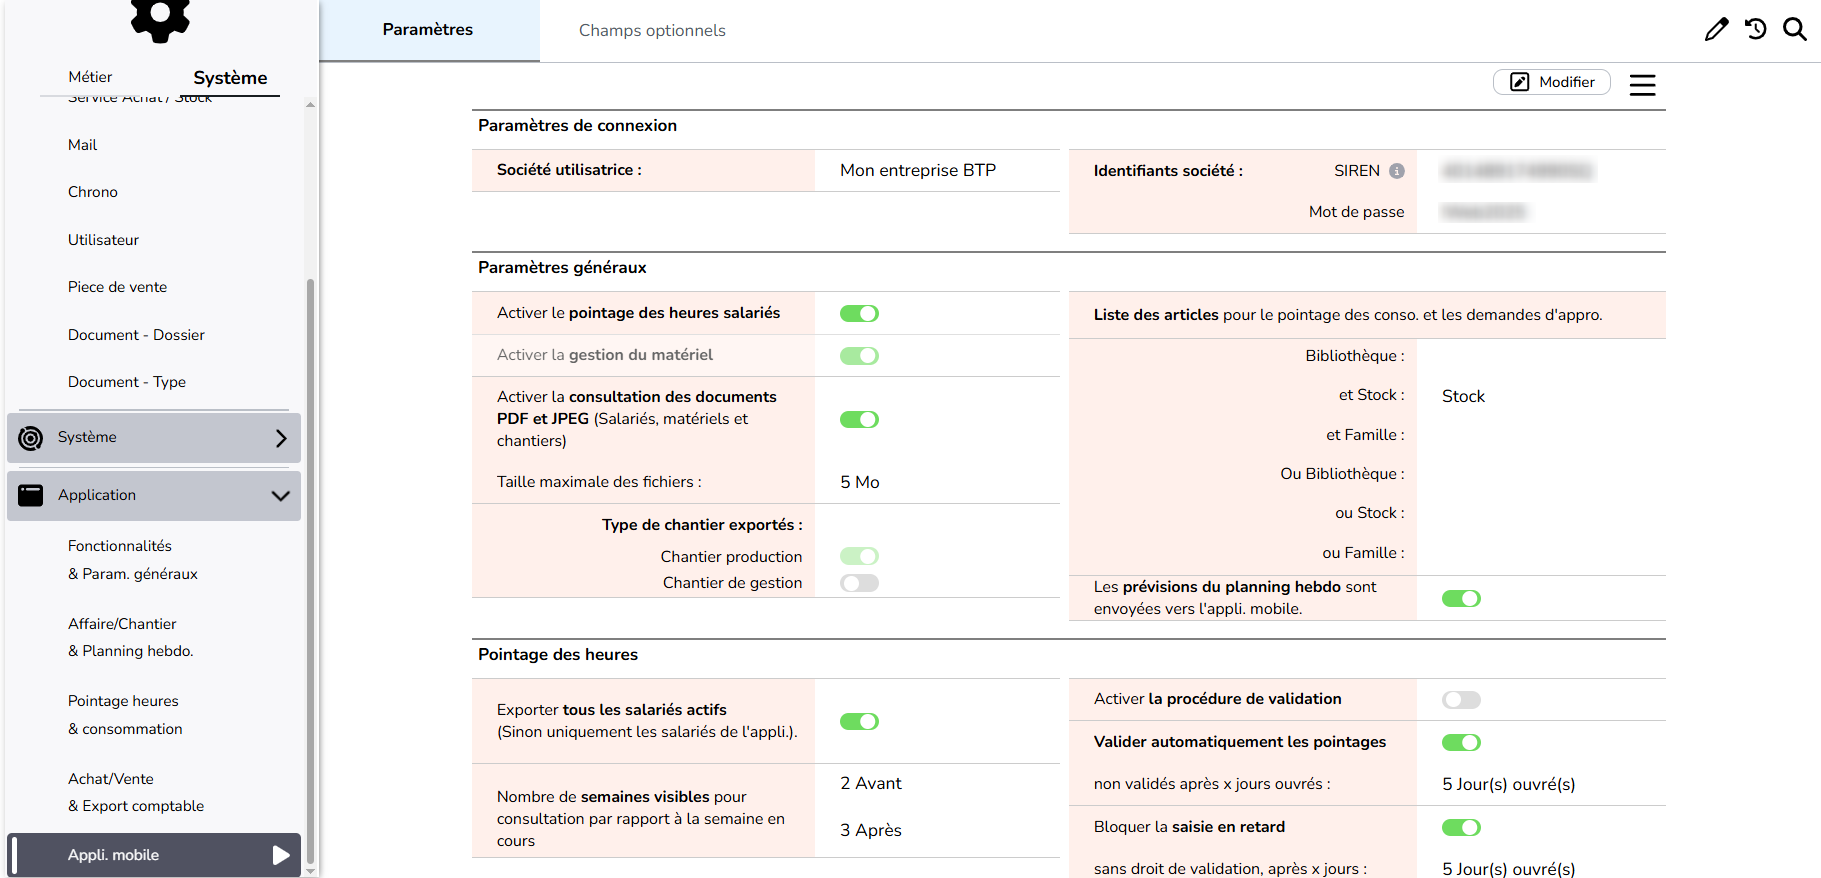The width and height of the screenshot is (1821, 878).
Task: Open Piece de vente entry
Action: (117, 287)
